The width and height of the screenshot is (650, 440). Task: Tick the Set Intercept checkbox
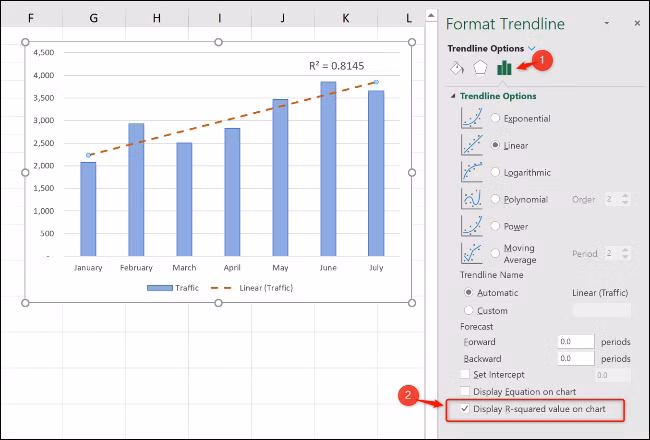pyautogui.click(x=465, y=374)
